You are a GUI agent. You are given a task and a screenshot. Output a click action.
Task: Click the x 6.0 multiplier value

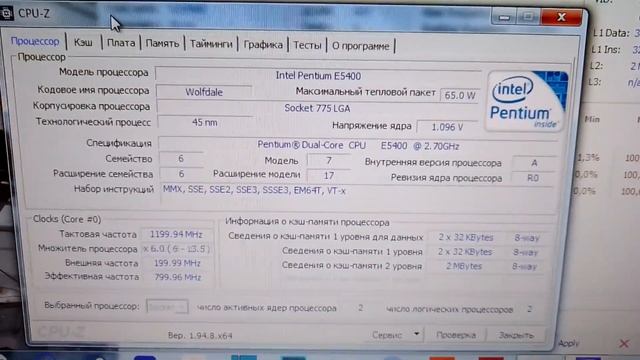pos(176,249)
